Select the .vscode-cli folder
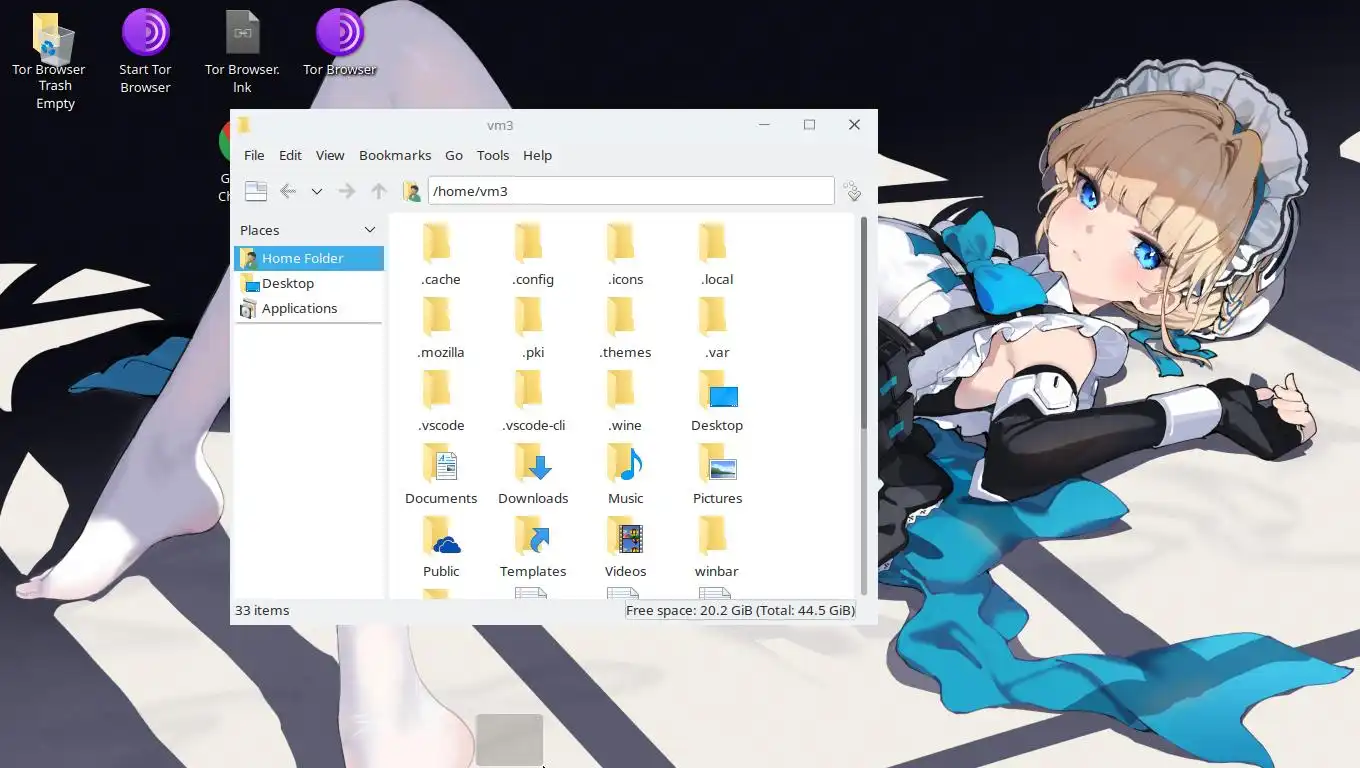This screenshot has height=768, width=1360. point(533,401)
